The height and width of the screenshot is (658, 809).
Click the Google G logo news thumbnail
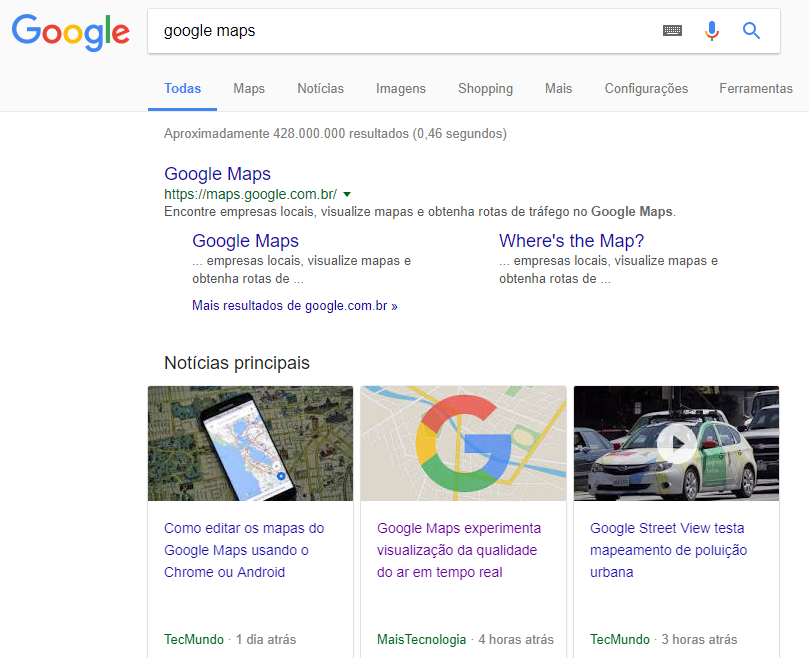(463, 443)
